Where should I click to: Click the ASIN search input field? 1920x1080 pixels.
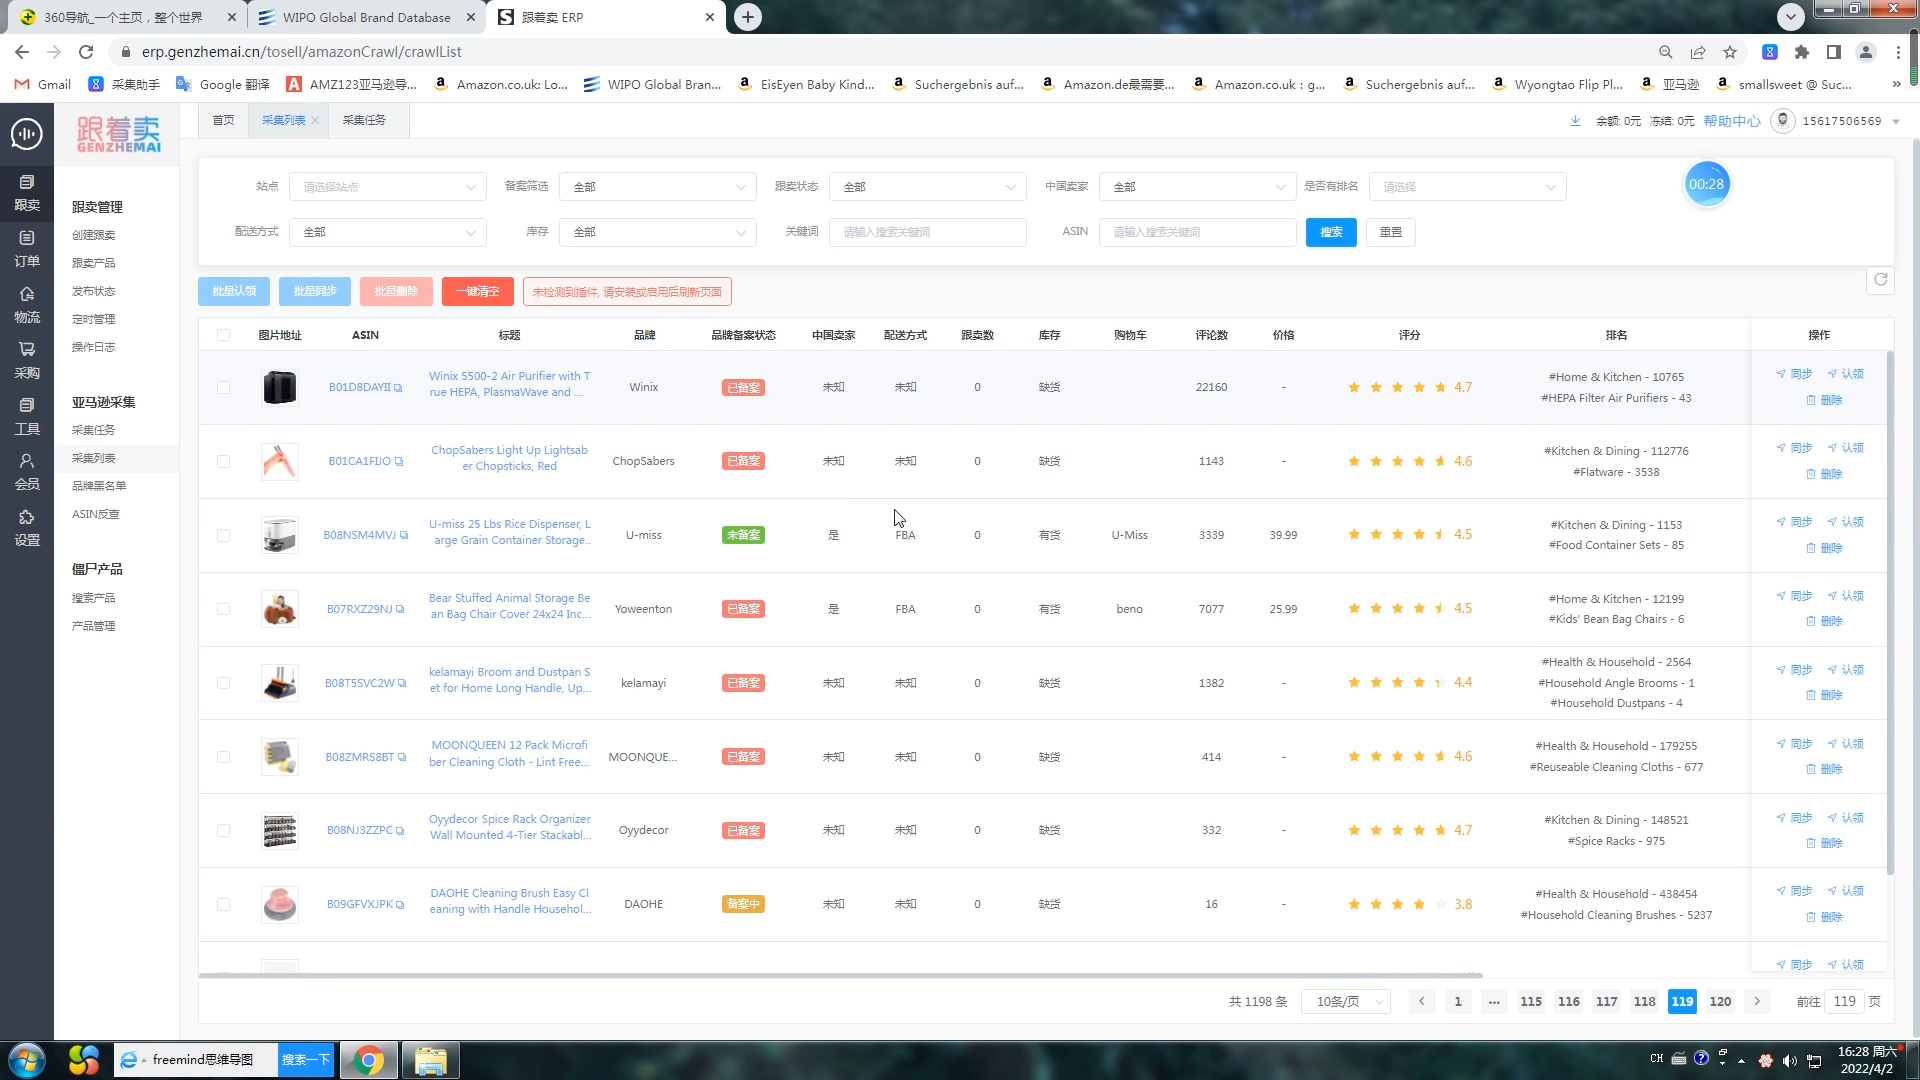point(1198,232)
